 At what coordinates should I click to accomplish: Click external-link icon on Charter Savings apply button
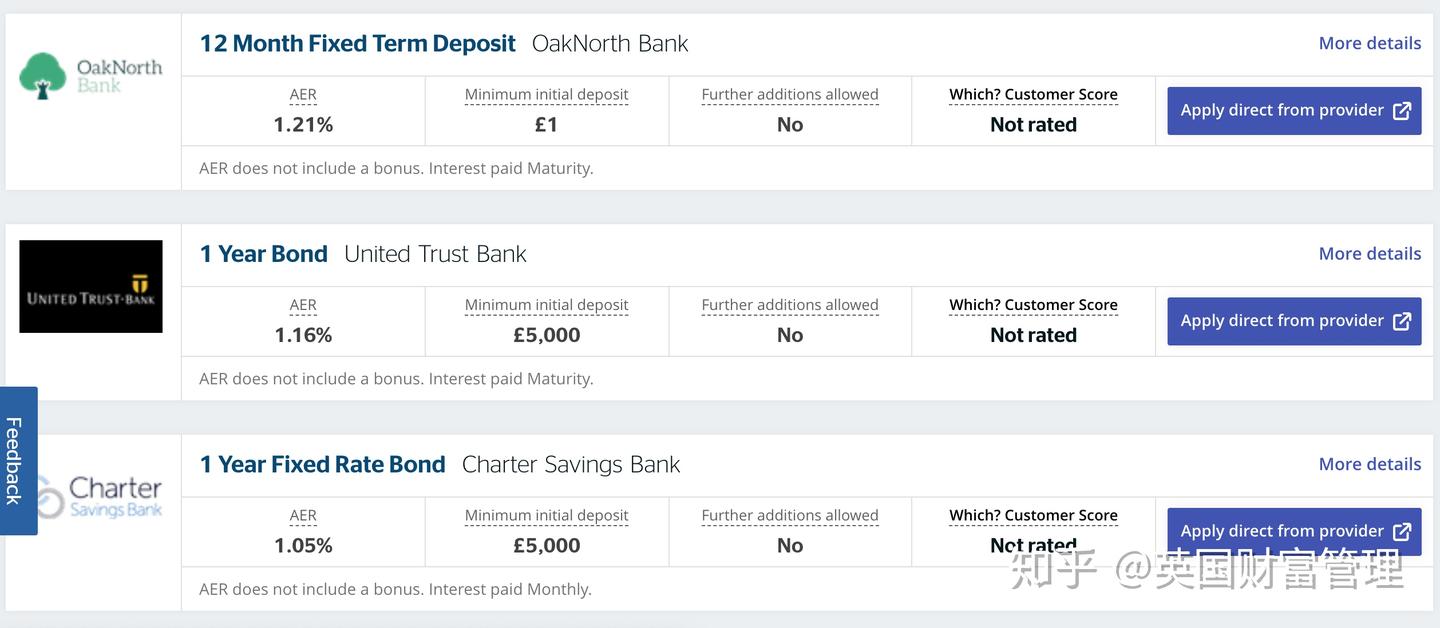(1402, 531)
